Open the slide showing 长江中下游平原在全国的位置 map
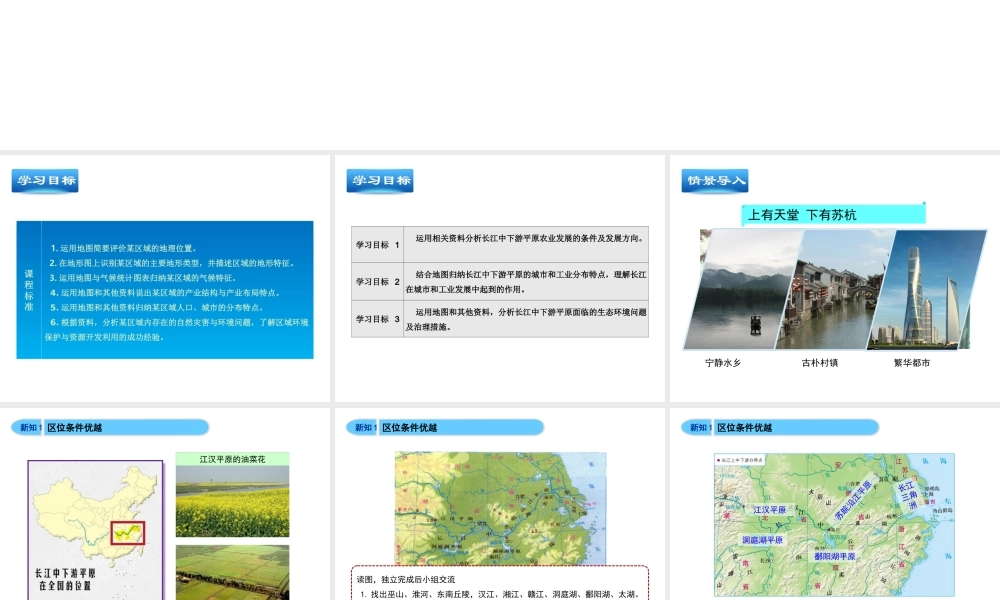 165,504
